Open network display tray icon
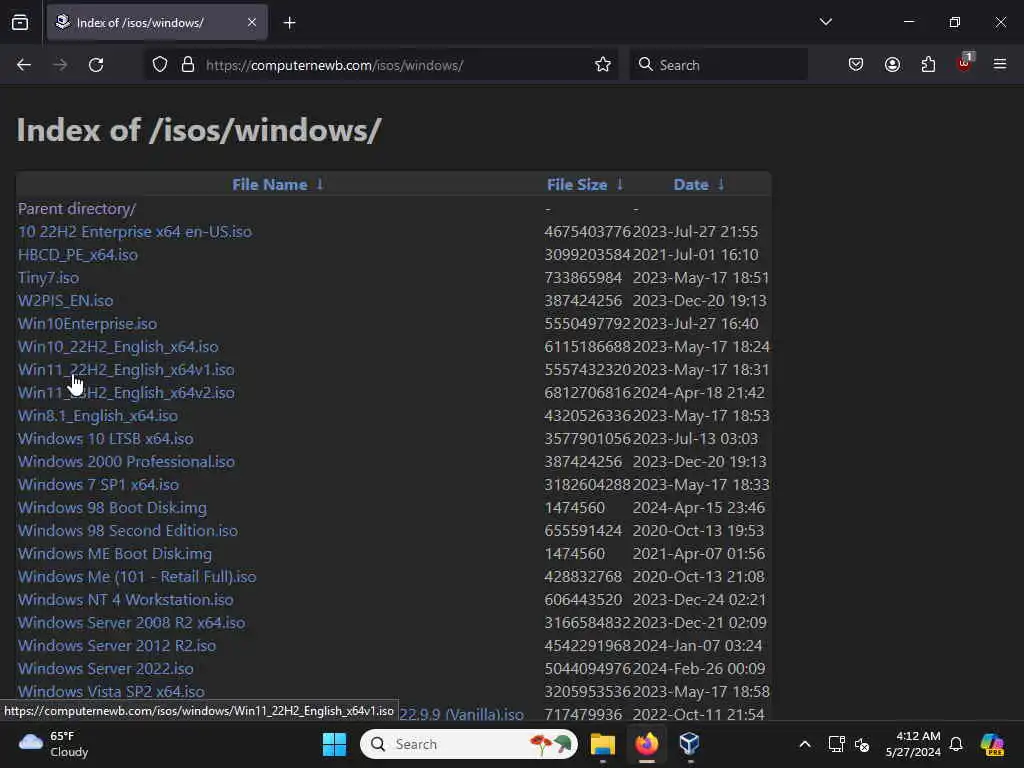Image resolution: width=1024 pixels, height=768 pixels. coord(837,744)
